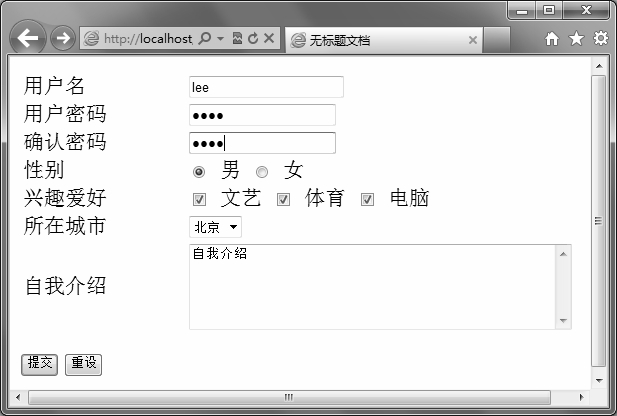Select the 女 radio button
This screenshot has height=416, width=617.
(262, 172)
